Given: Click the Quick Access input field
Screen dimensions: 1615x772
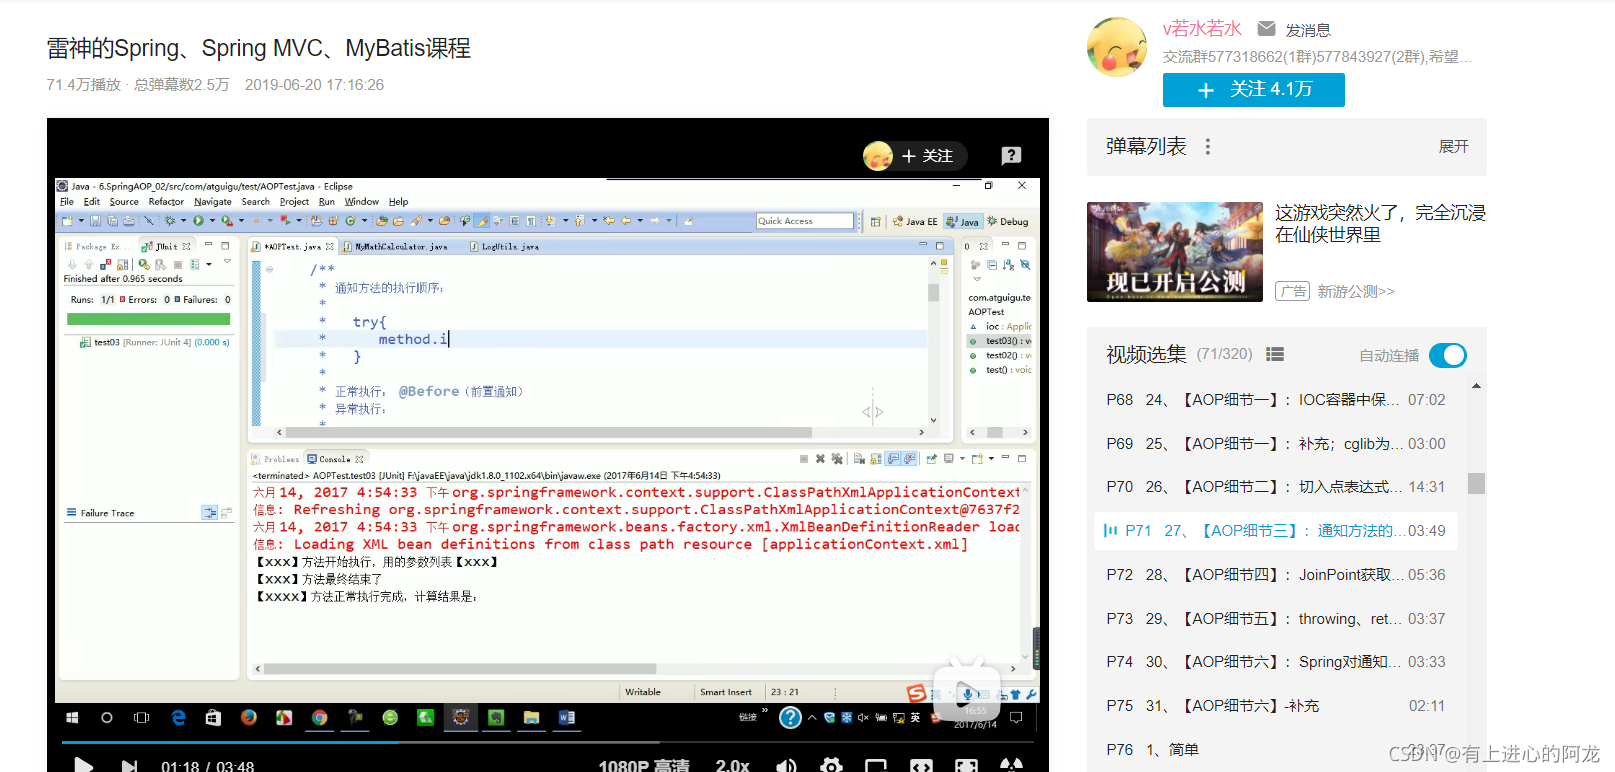Looking at the screenshot, I should [x=805, y=221].
